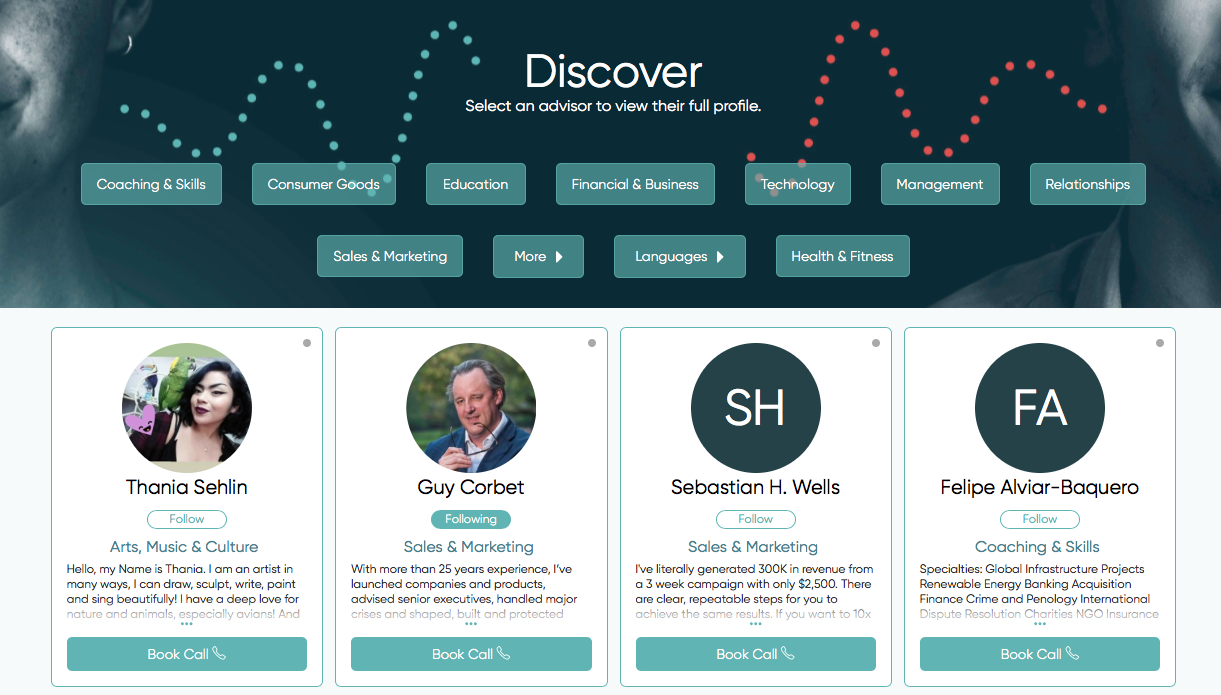Book a call with Guy Corbet

(x=471, y=654)
